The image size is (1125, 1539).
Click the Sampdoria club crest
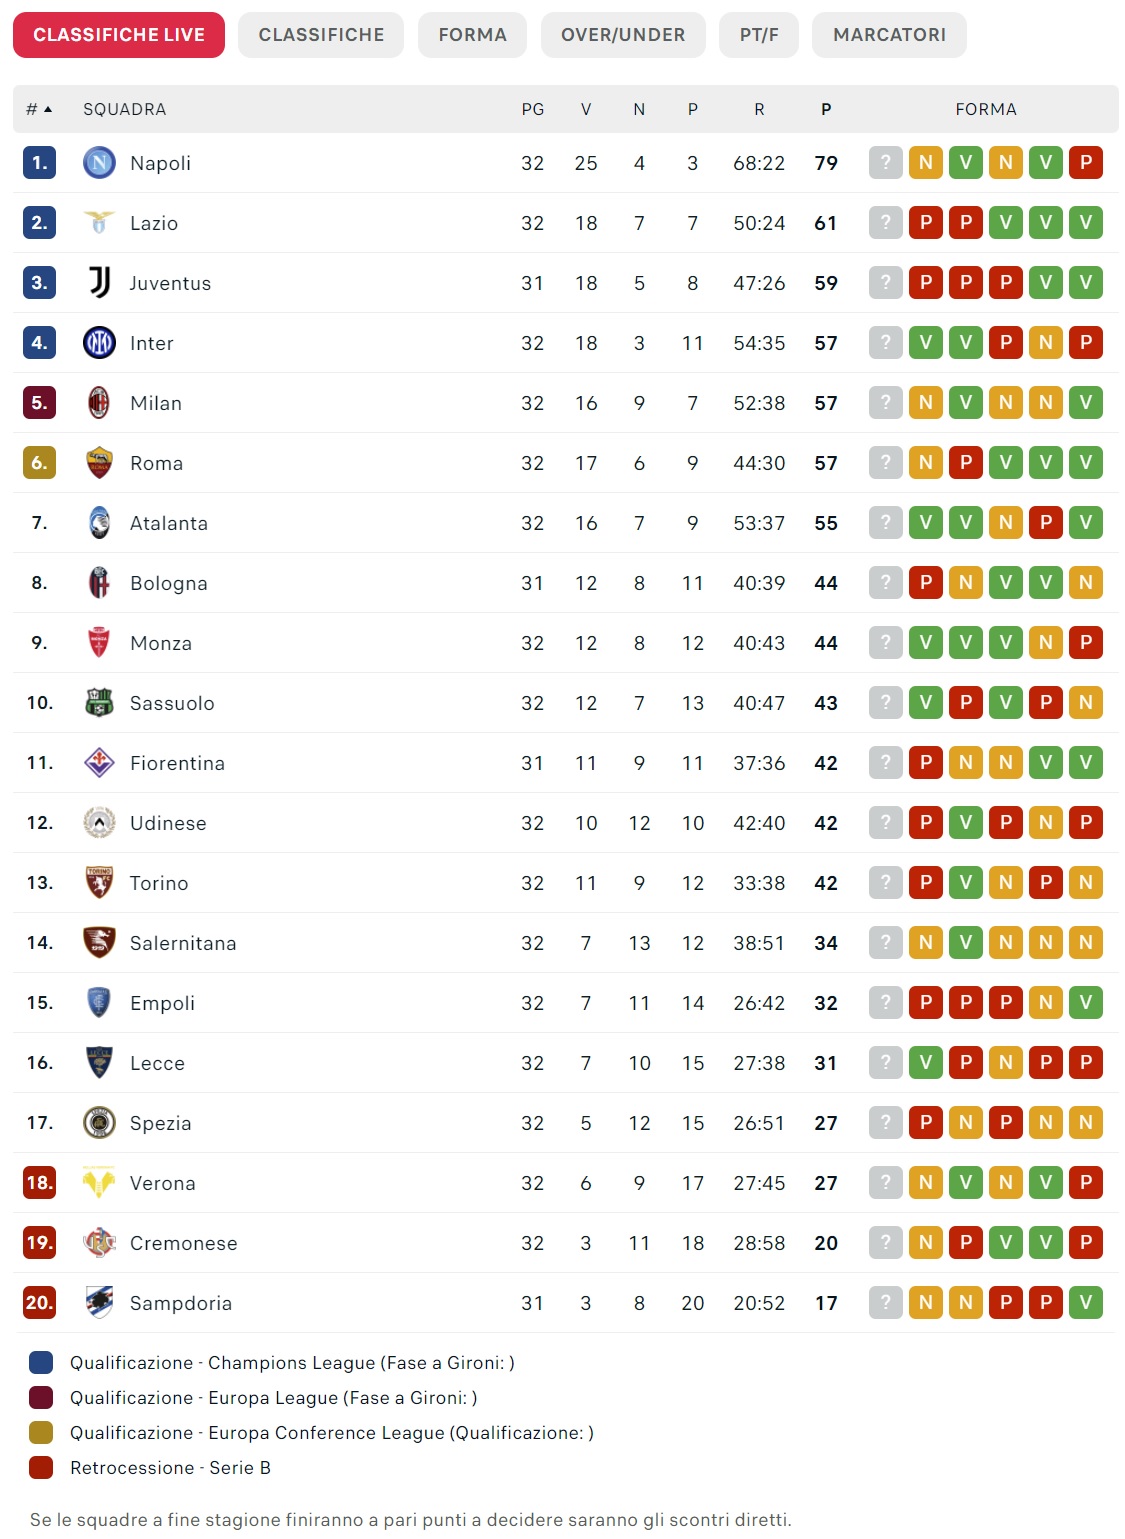point(99,1303)
